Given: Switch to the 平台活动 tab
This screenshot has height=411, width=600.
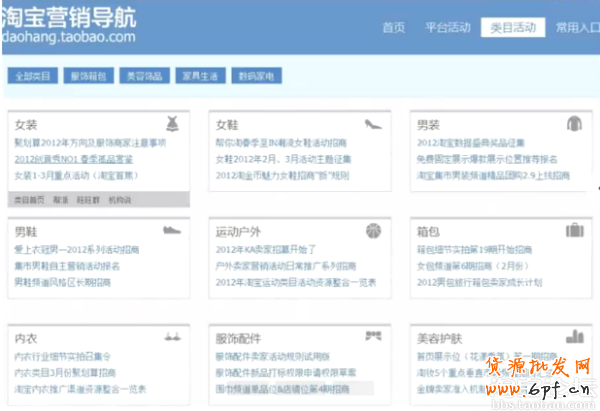Looking at the screenshot, I should click(x=446, y=27).
